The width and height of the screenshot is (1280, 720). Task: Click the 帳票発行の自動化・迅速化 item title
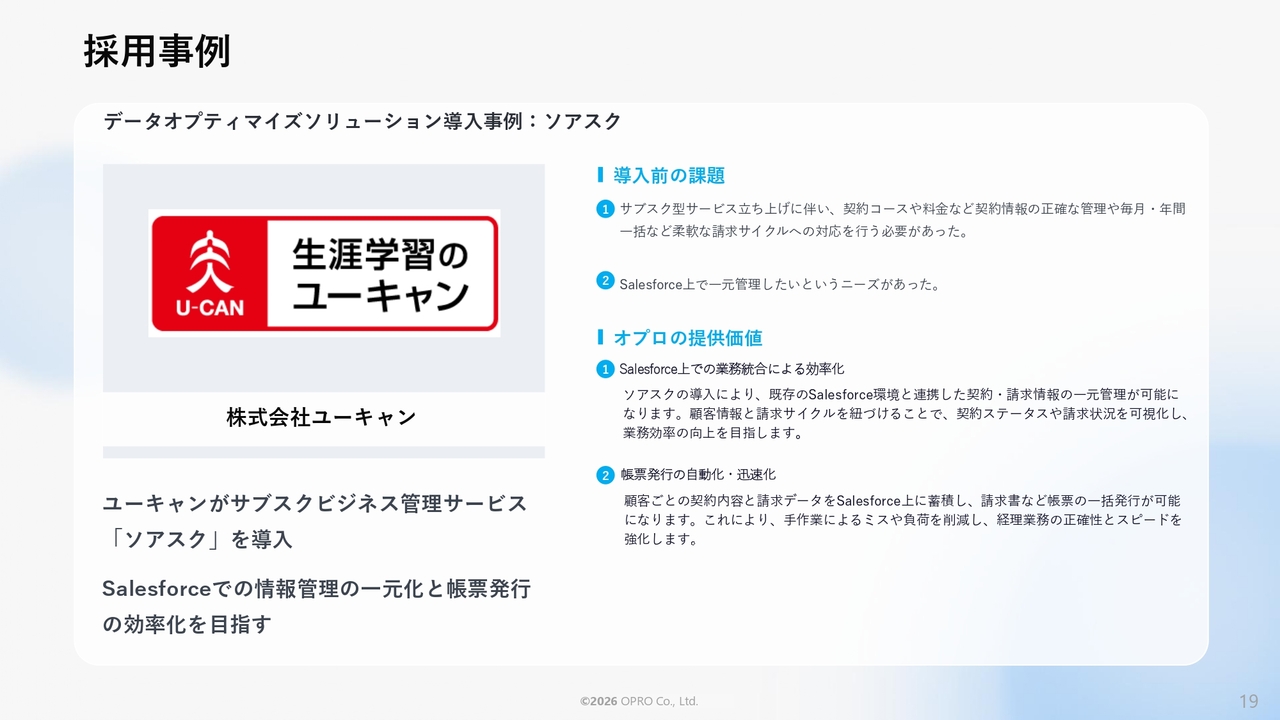pyautogui.click(x=698, y=474)
